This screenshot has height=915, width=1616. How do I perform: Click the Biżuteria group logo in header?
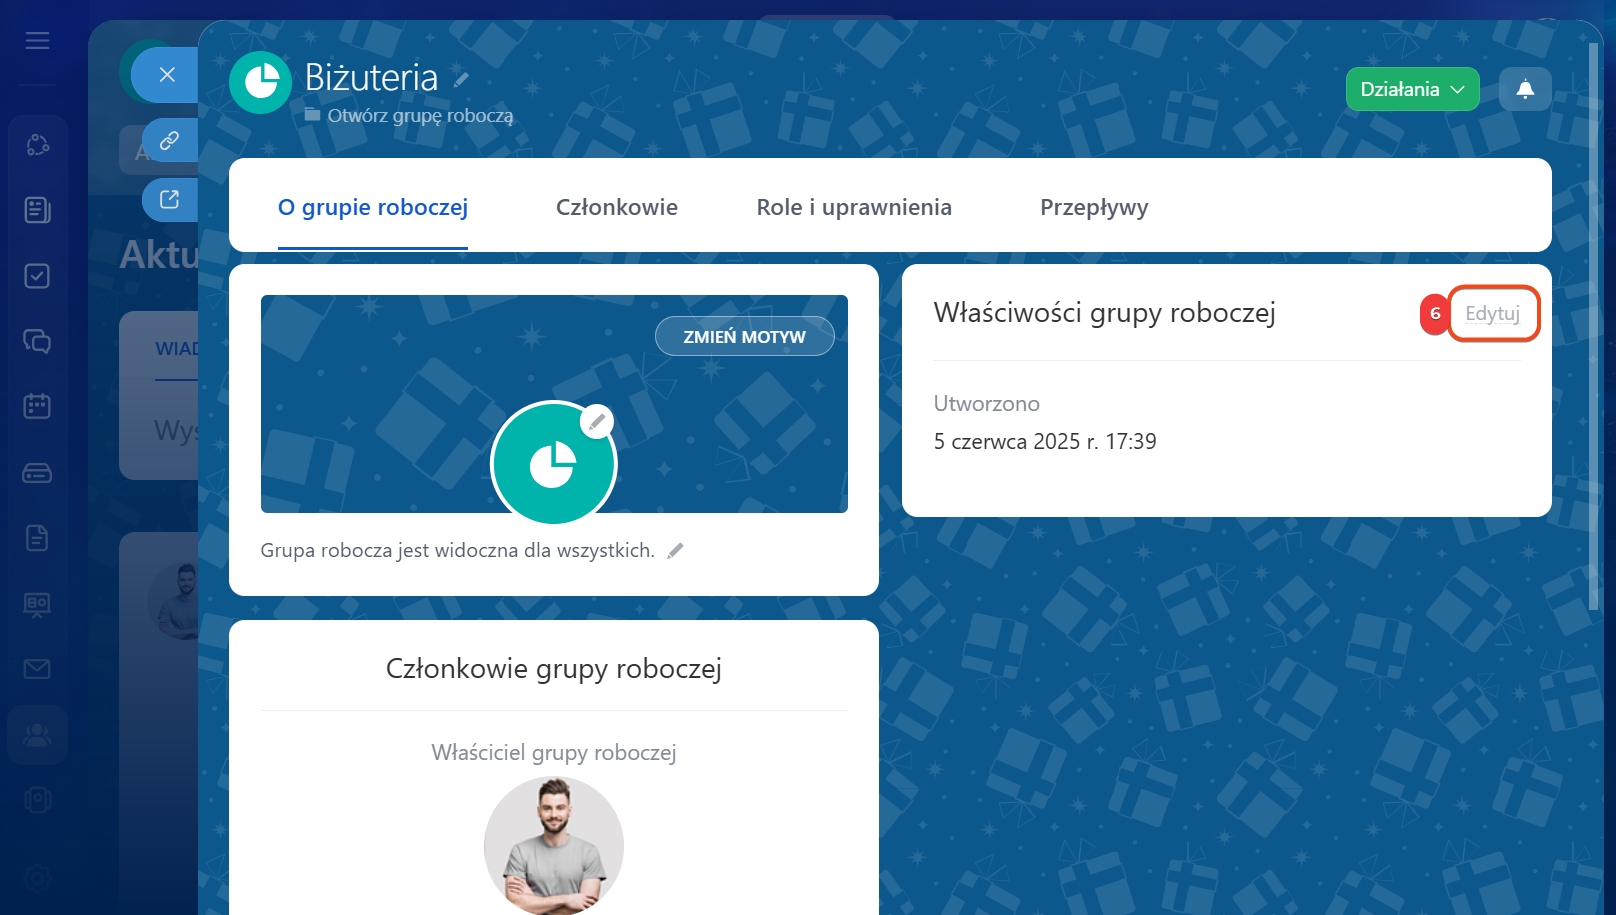point(260,82)
